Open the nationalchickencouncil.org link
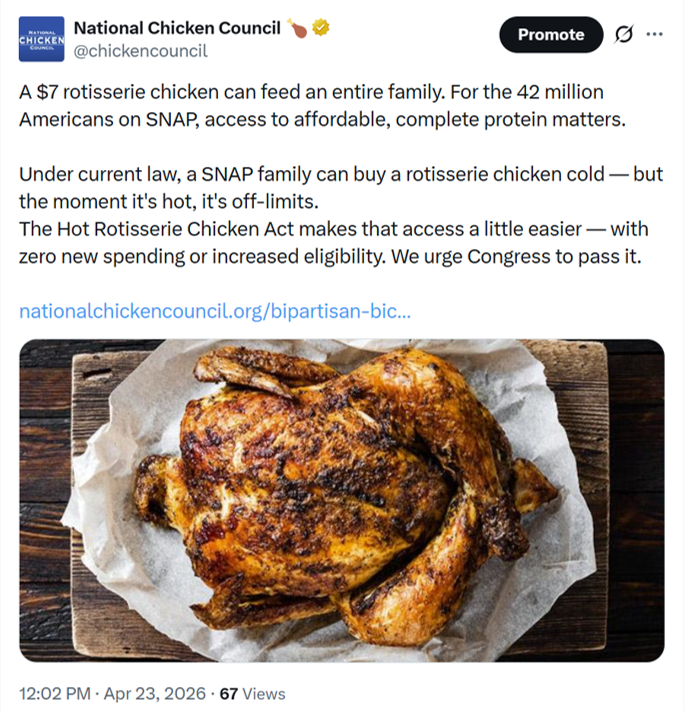The image size is (691, 712). coord(215,311)
